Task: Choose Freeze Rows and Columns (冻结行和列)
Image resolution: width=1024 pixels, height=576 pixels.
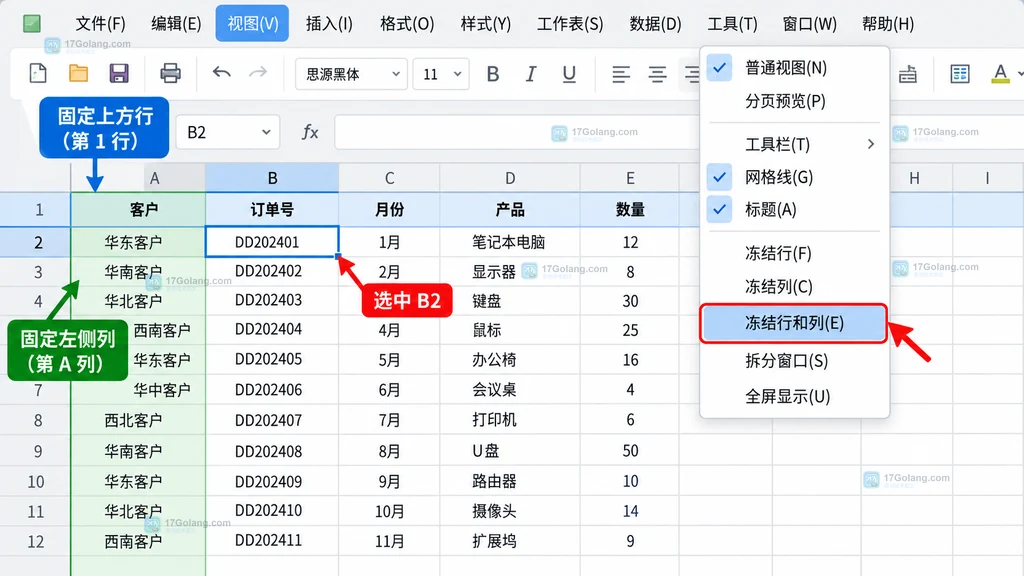Action: point(793,323)
